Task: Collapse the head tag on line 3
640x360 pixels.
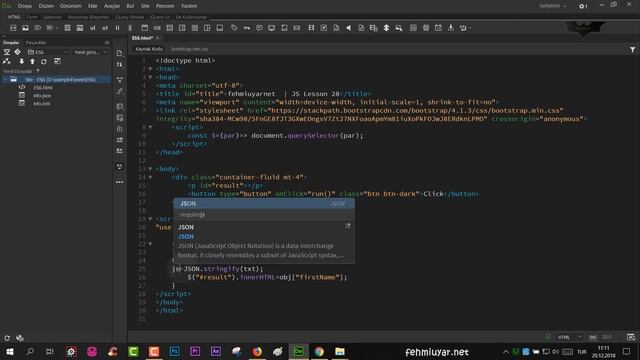Action: [150, 77]
